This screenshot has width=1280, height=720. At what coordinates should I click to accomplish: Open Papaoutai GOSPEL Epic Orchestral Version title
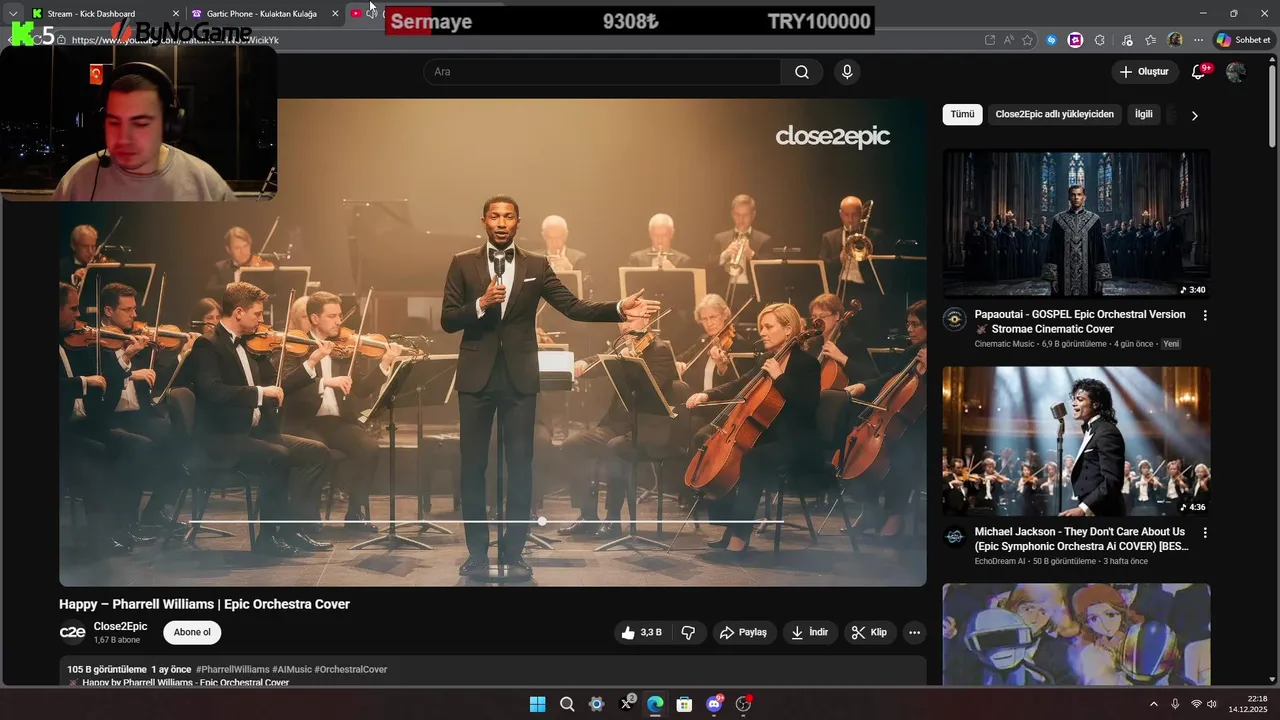point(1080,321)
